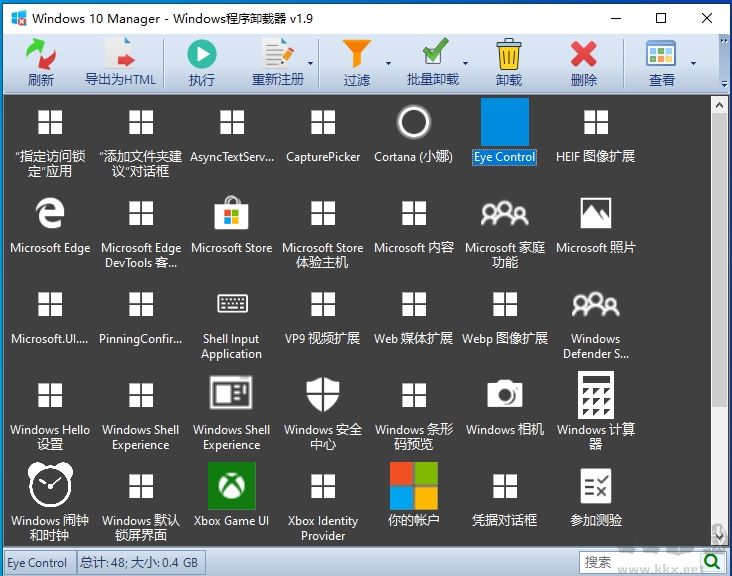Select the Microsoft 家庭功能 app icon
This screenshot has width=732, height=576.
point(505,213)
